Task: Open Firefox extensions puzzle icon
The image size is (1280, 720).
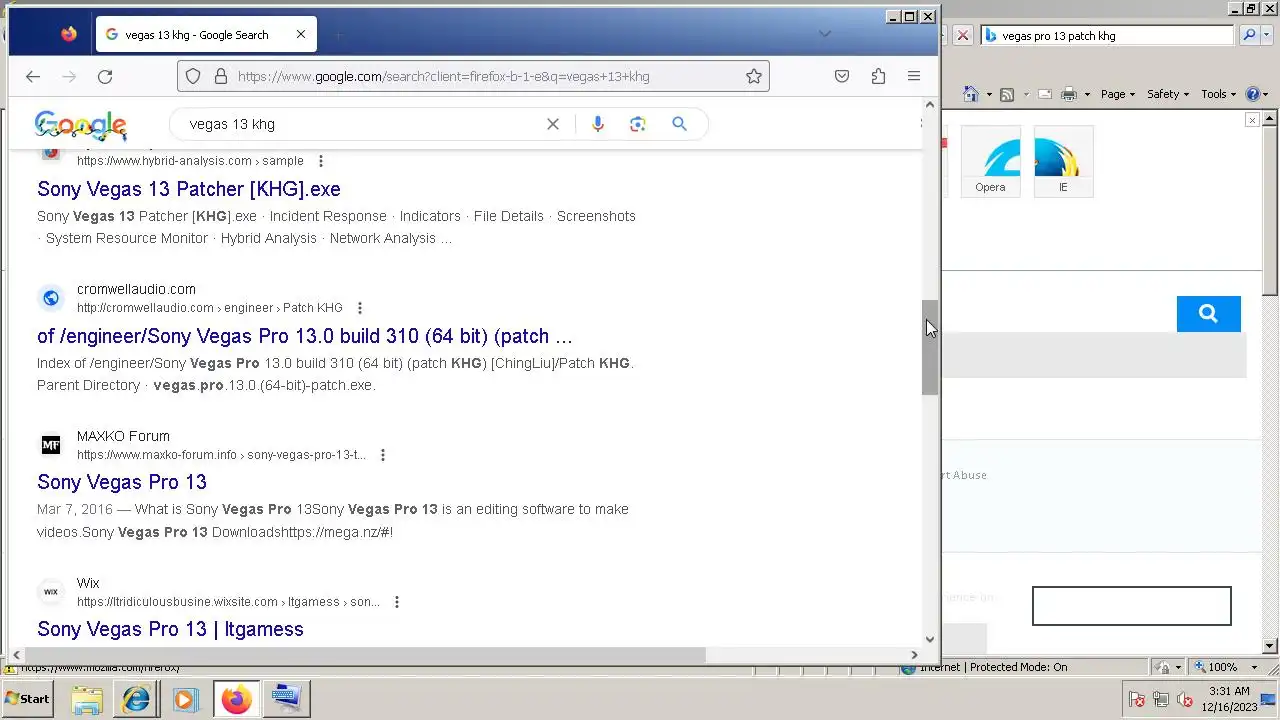Action: click(x=878, y=76)
